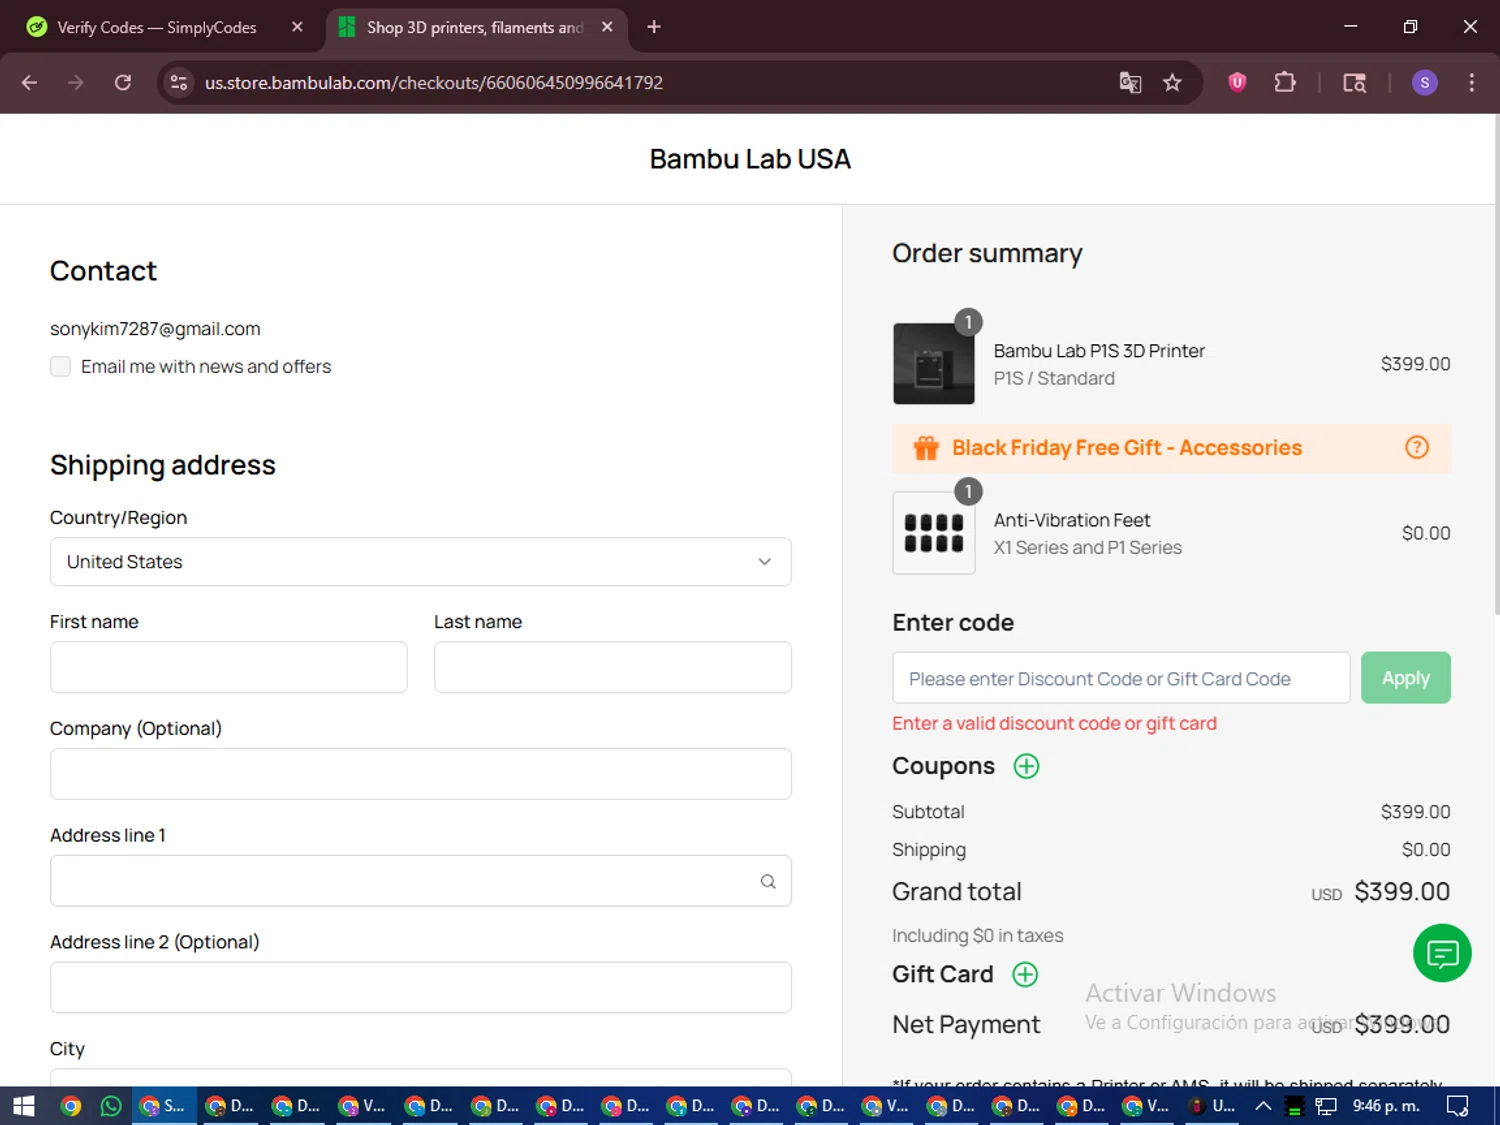The height and width of the screenshot is (1125, 1500).
Task: Click the Anti-Vibration Feet item name
Action: [1072, 520]
